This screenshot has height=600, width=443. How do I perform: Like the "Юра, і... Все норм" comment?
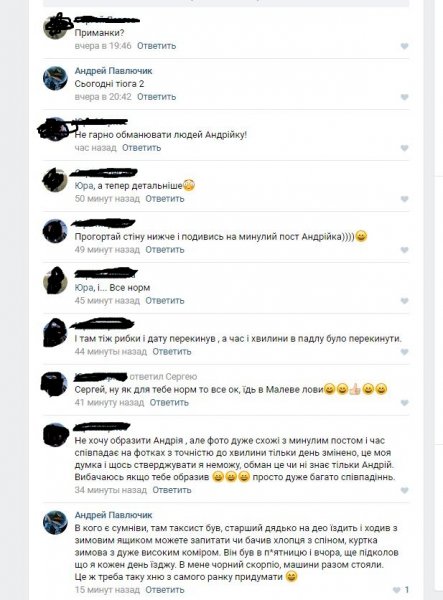coord(404,301)
